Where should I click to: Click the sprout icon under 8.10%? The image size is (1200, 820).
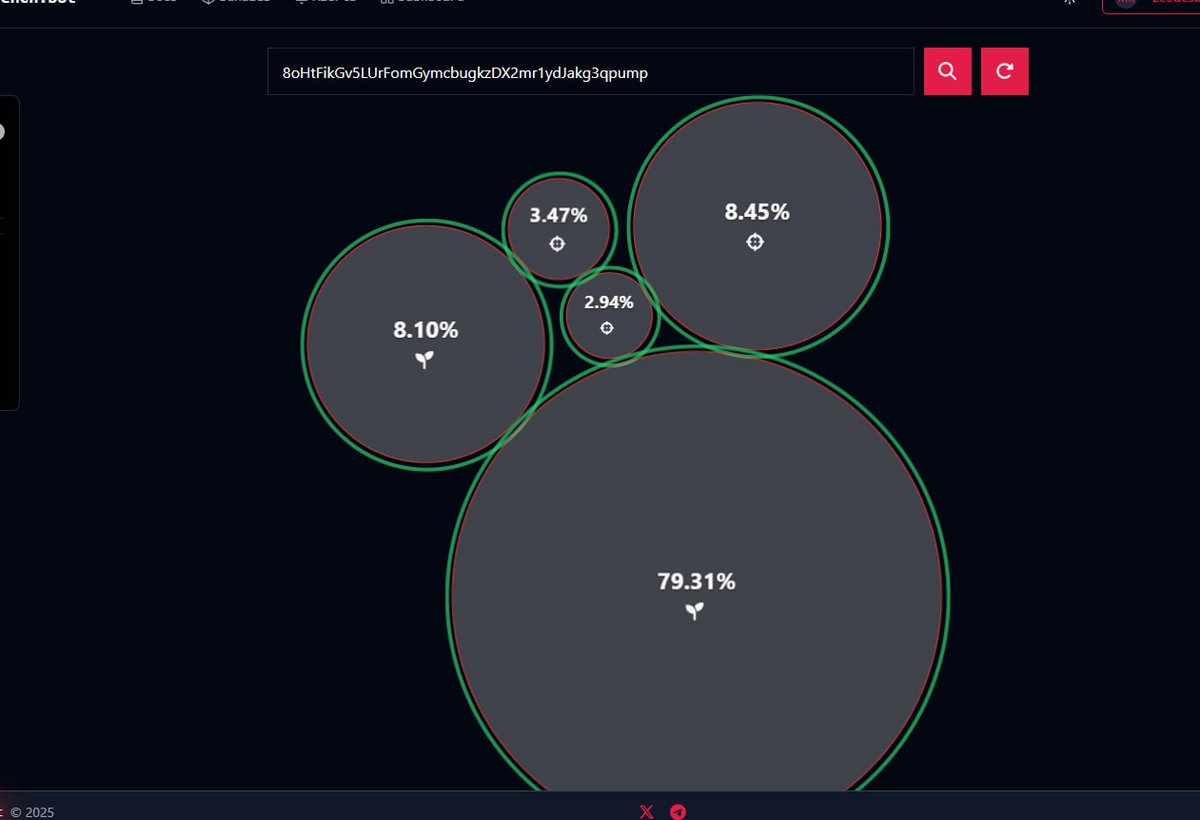pos(425,359)
